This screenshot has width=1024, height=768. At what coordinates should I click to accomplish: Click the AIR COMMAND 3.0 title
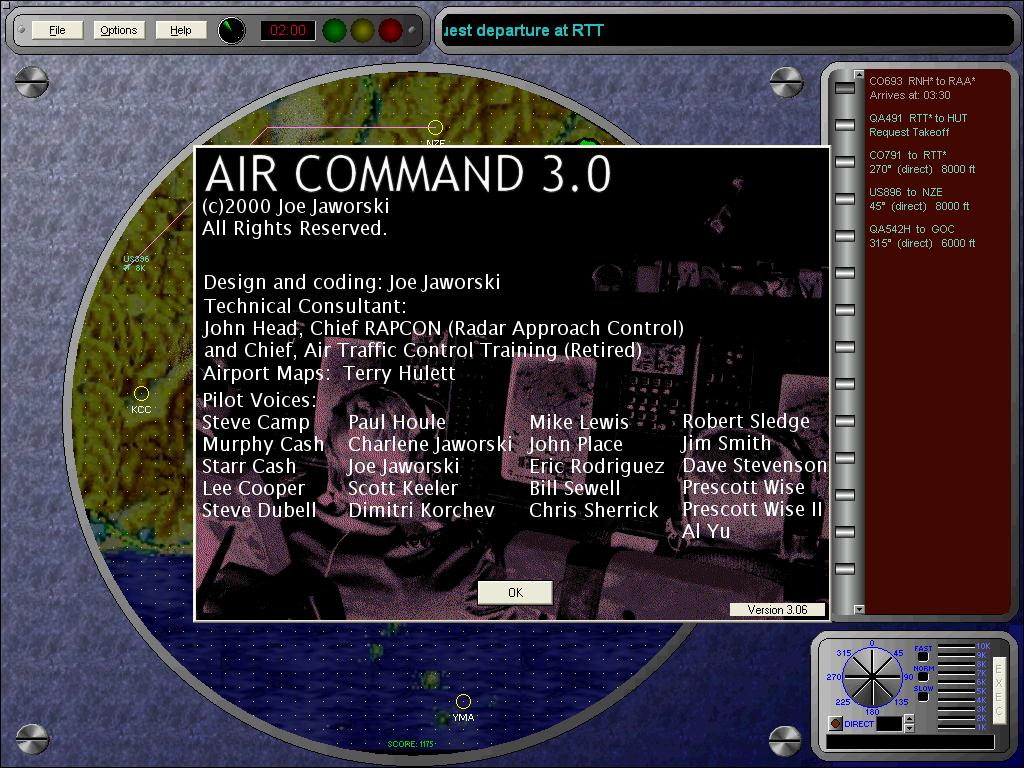408,174
